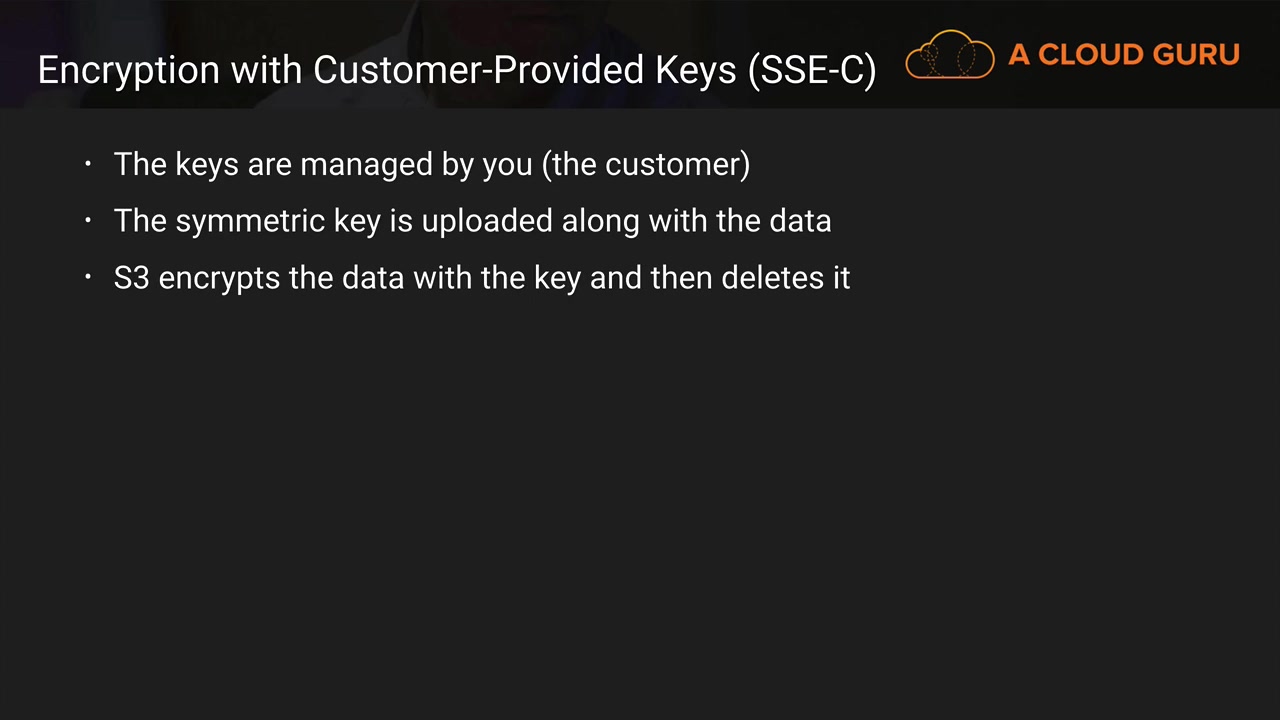Screen dimensions: 1280x720
Task: Select the line 'The keys are managed by you'
Action: coord(432,164)
